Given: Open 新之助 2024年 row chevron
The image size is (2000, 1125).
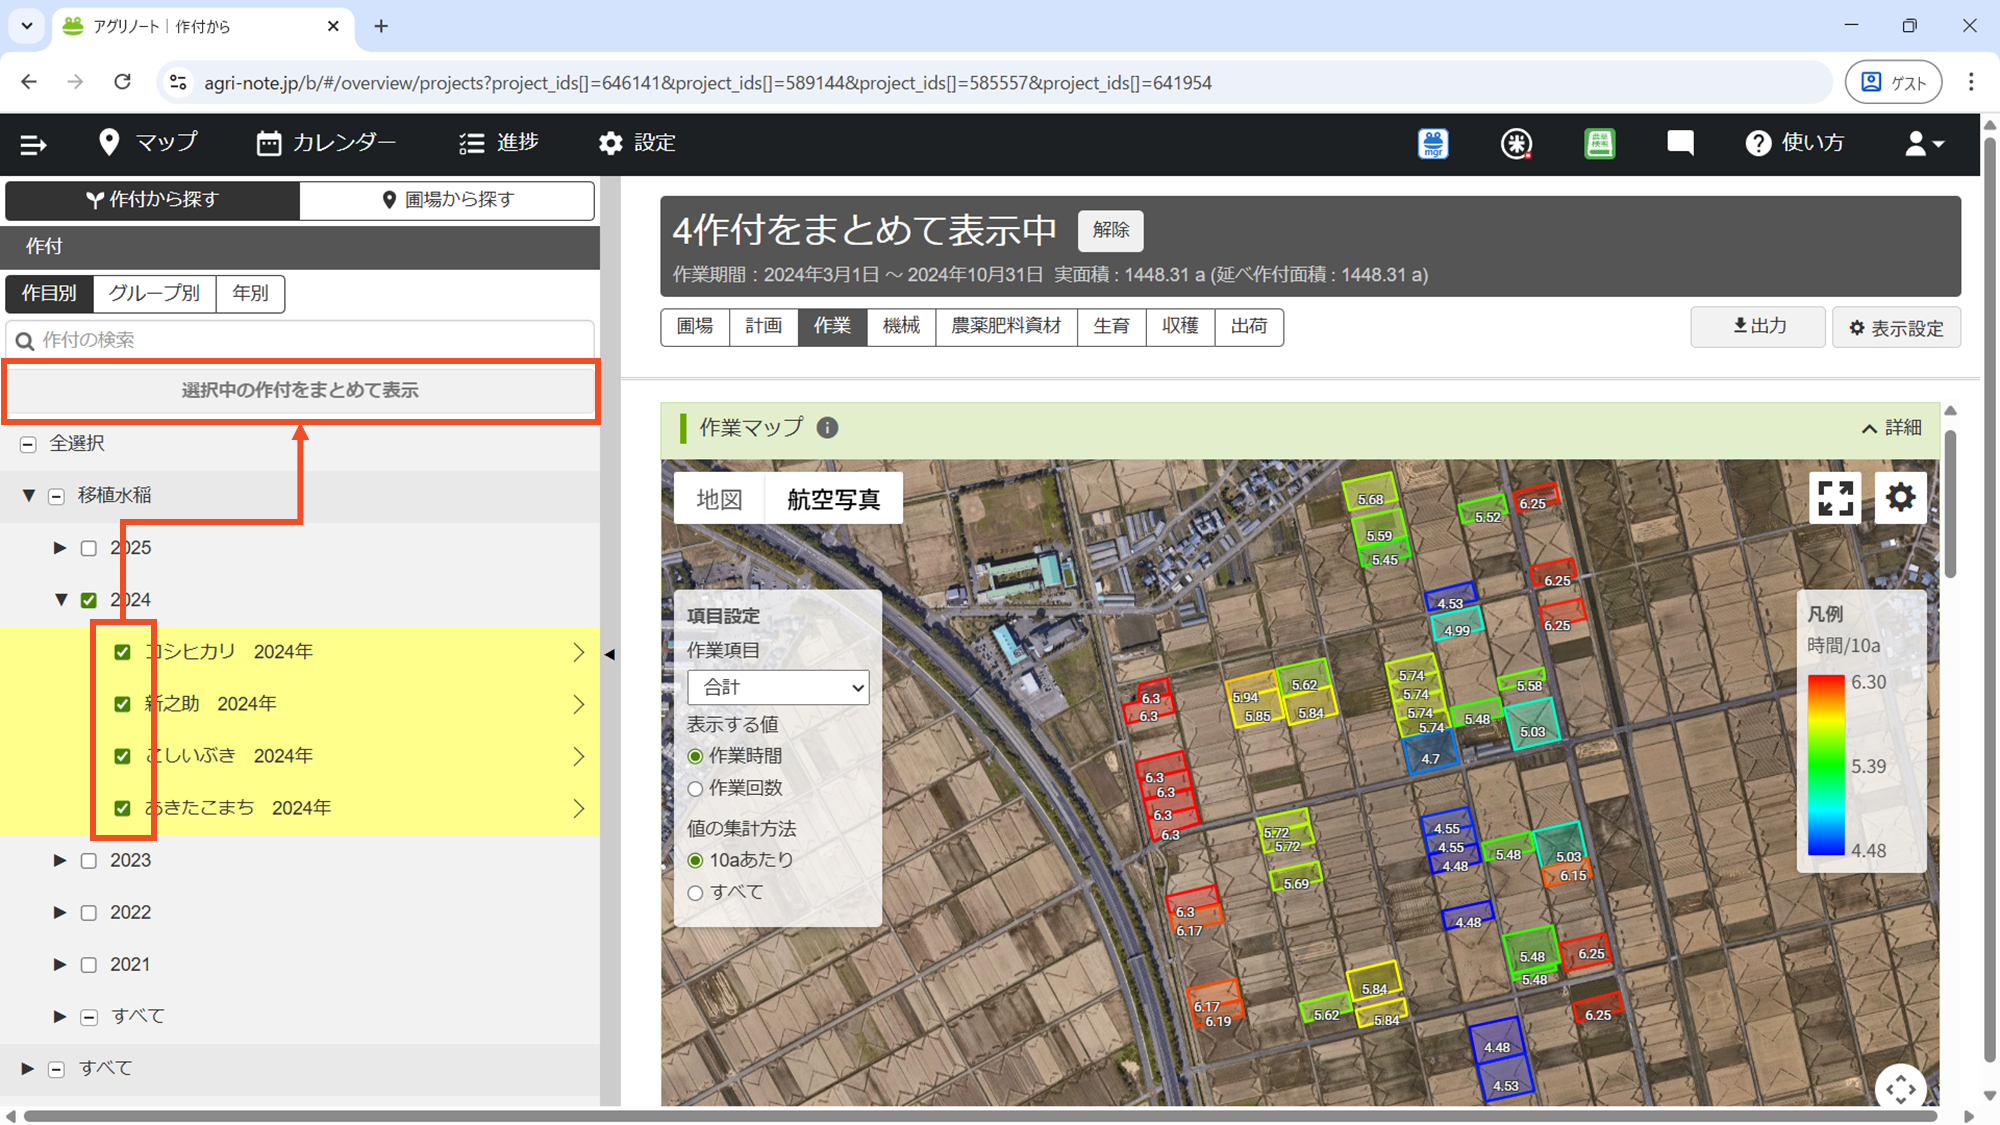Looking at the screenshot, I should coord(579,704).
